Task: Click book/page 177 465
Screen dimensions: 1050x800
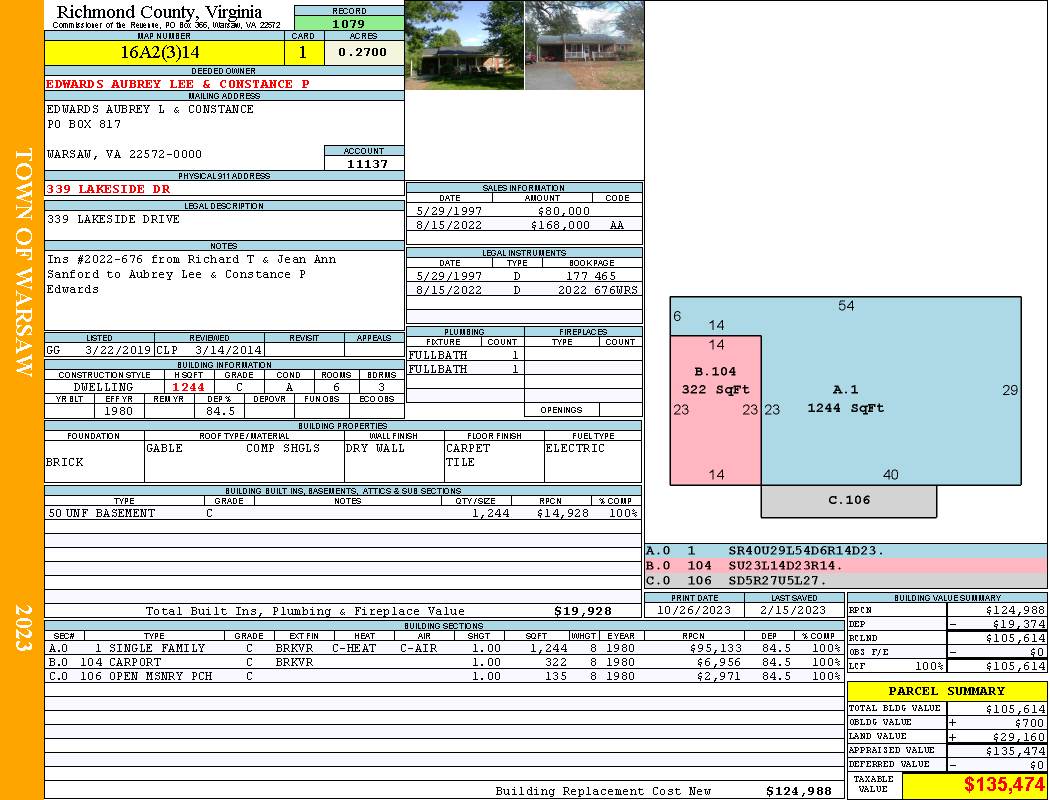Action: (591, 276)
